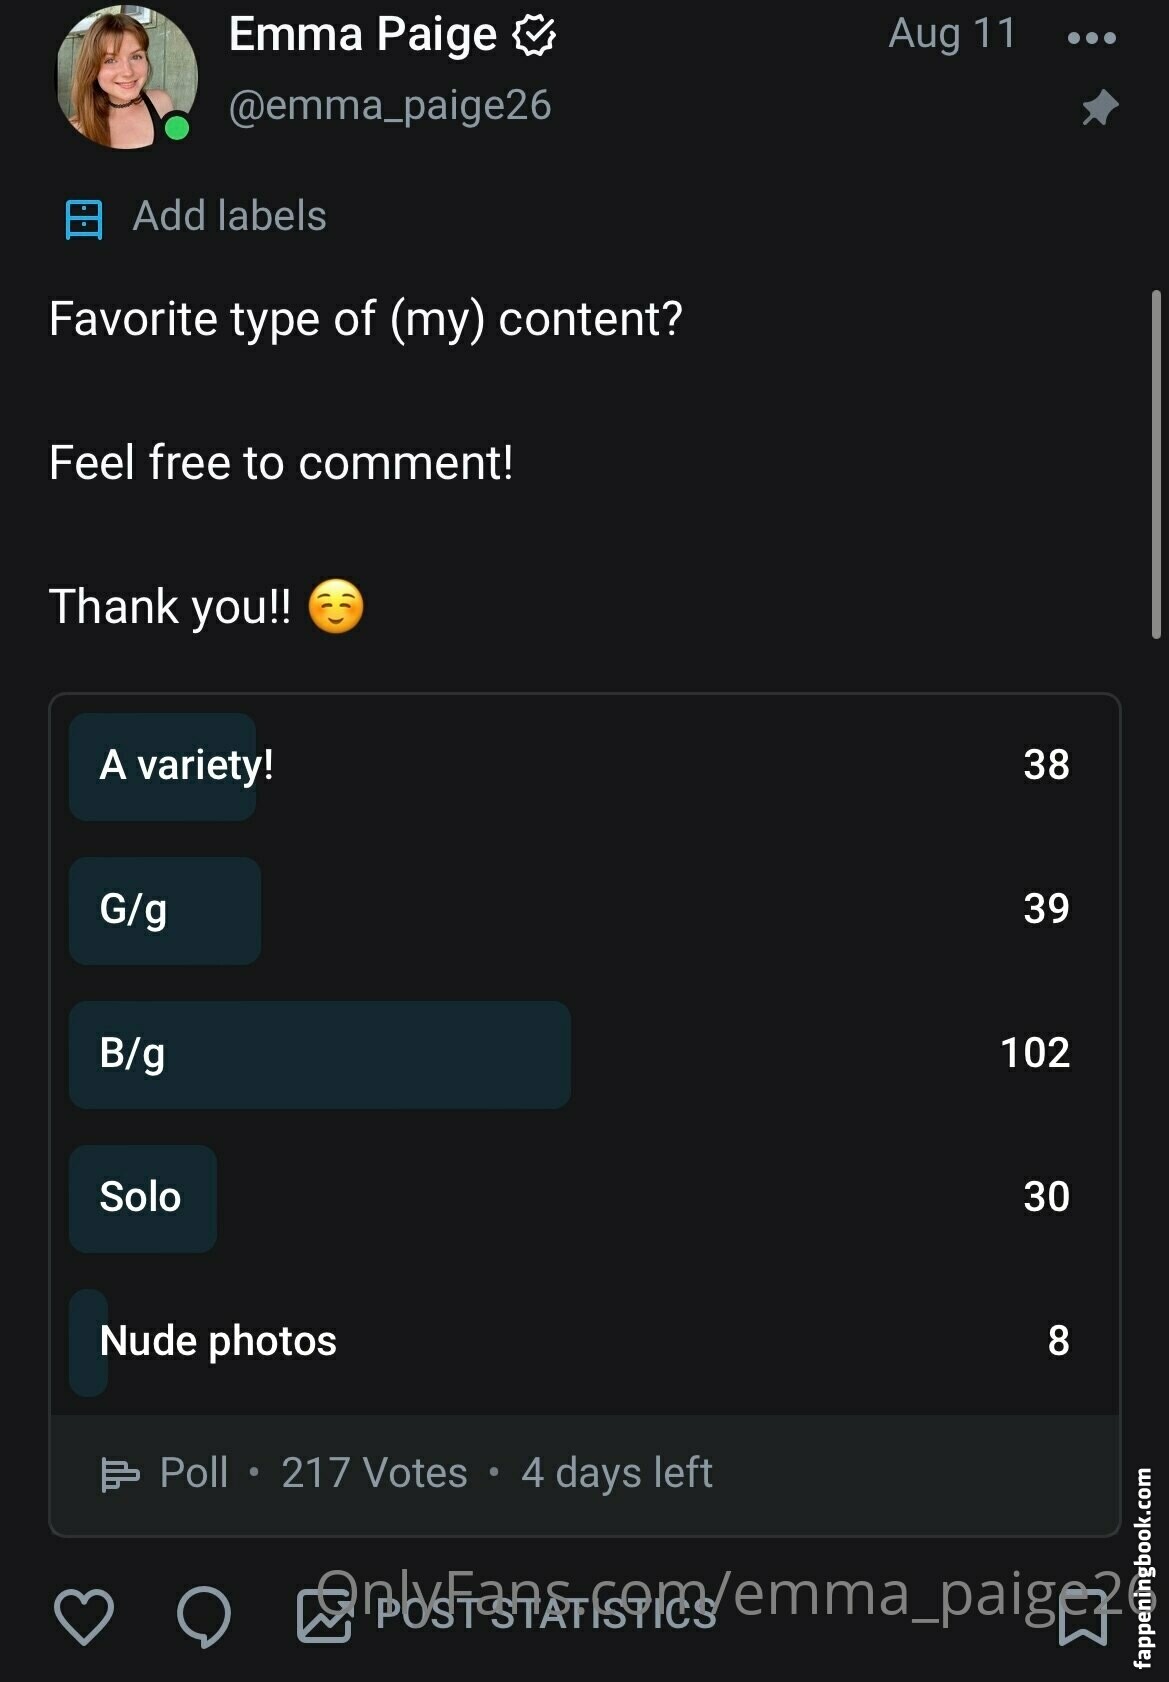Click the pin icon below the date
The width and height of the screenshot is (1169, 1682).
click(1099, 108)
